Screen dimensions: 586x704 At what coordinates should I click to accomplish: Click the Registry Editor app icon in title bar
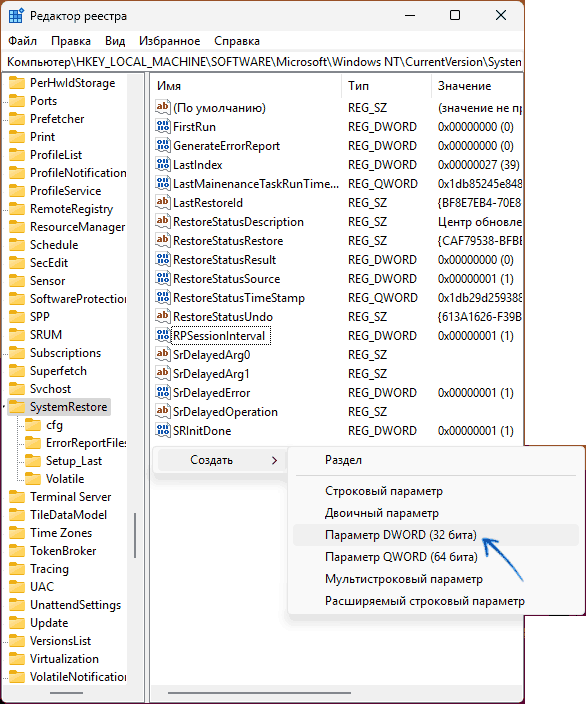16,16
